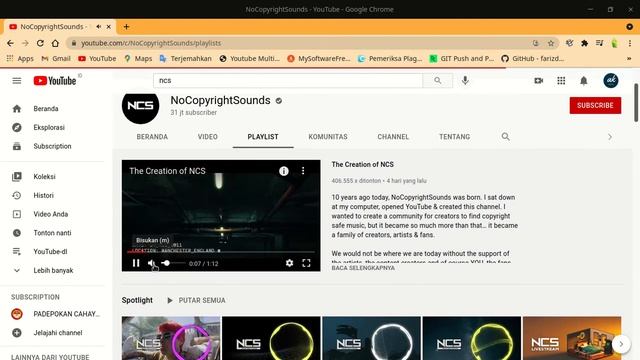Open Apps bookmarks shortcut
640x360 pixels.
20,58
